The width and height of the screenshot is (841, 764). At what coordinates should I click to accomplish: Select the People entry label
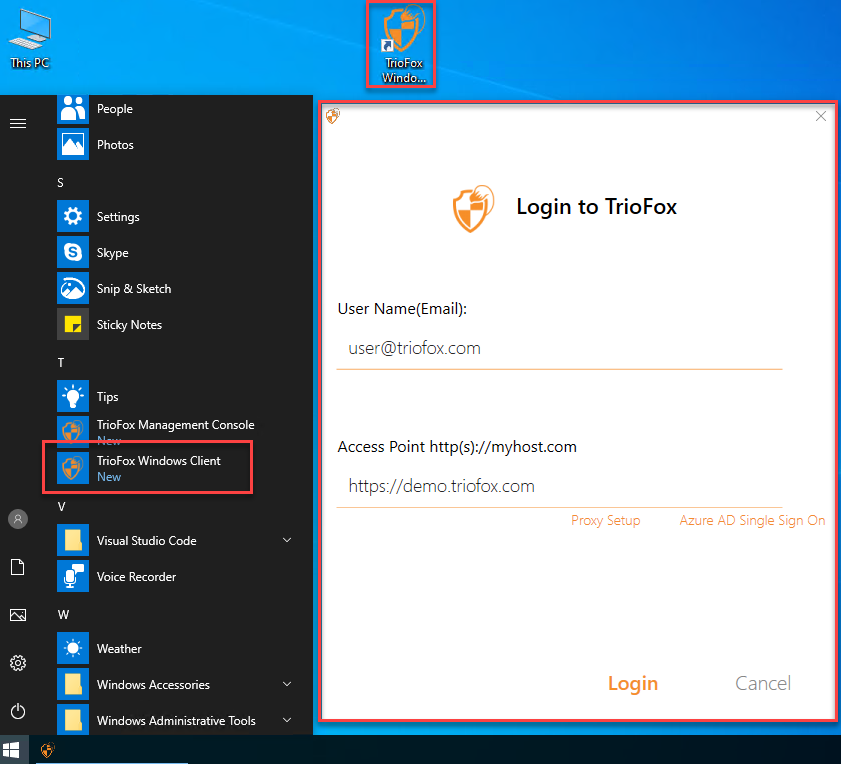tap(115, 109)
